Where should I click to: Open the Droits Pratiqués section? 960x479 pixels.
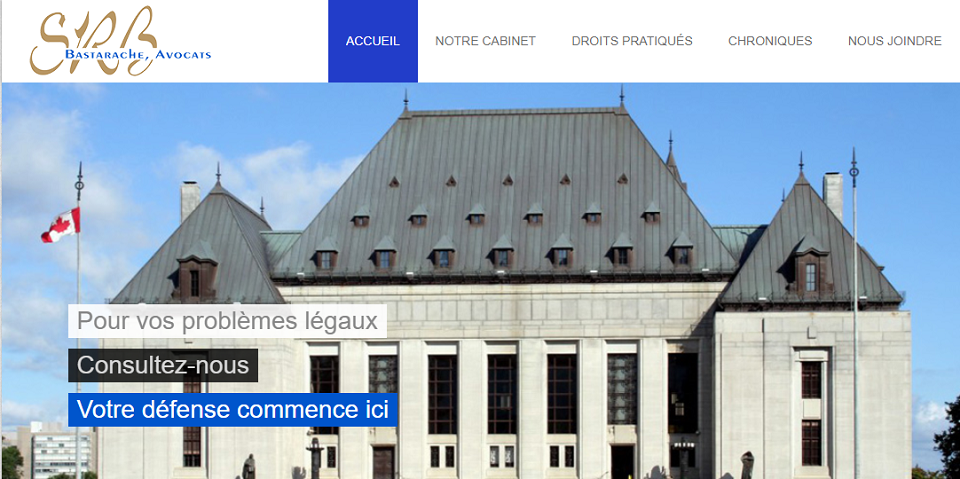(632, 41)
